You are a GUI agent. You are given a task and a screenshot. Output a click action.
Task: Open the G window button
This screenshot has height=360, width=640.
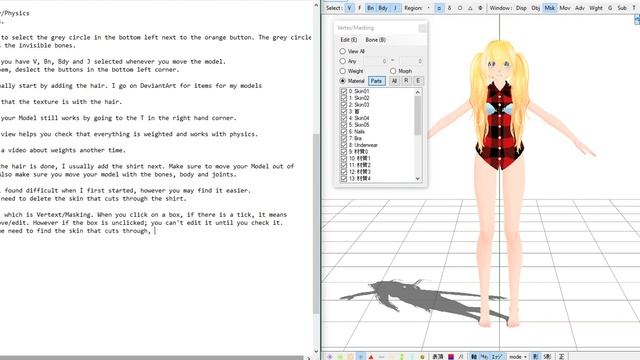pyautogui.click(x=610, y=8)
